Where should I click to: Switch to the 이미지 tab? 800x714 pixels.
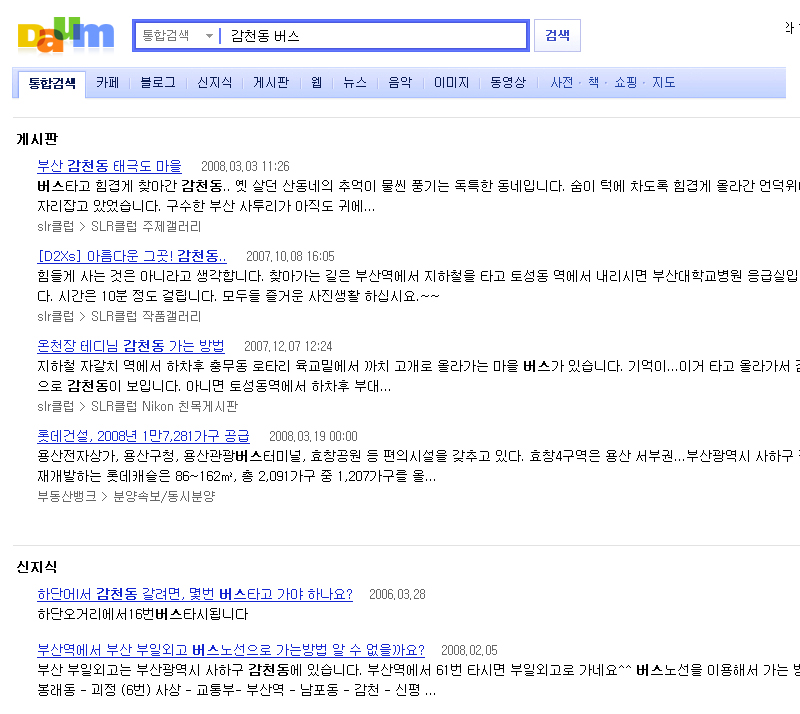pos(452,82)
